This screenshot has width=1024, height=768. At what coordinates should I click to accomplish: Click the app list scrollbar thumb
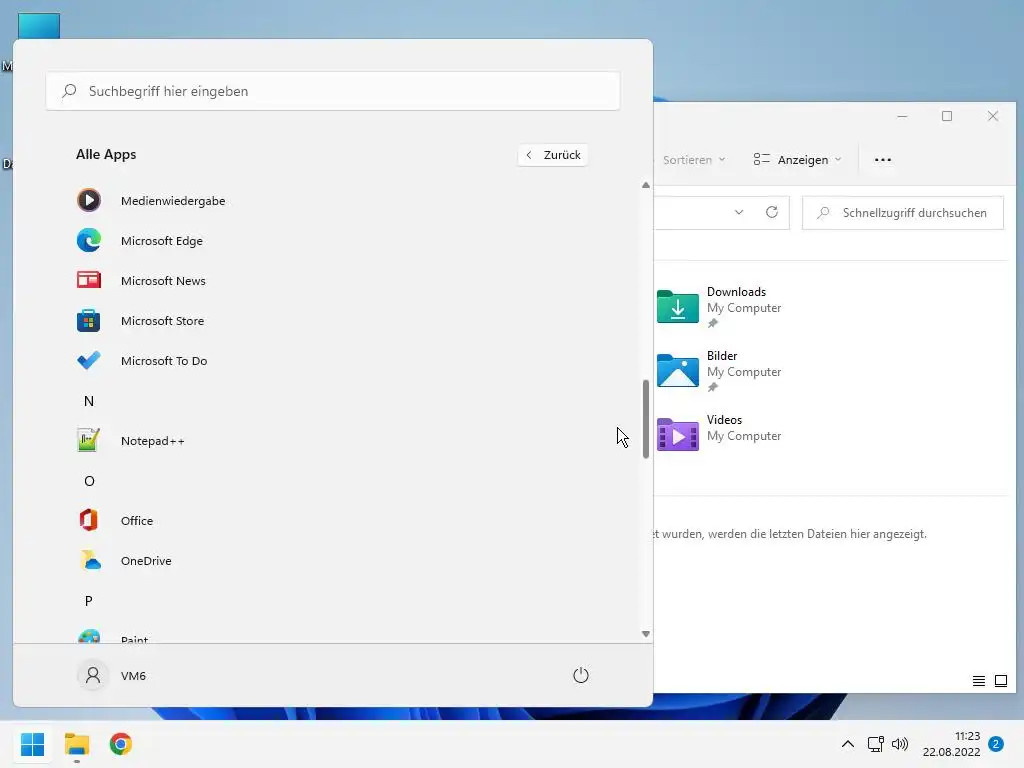(646, 419)
